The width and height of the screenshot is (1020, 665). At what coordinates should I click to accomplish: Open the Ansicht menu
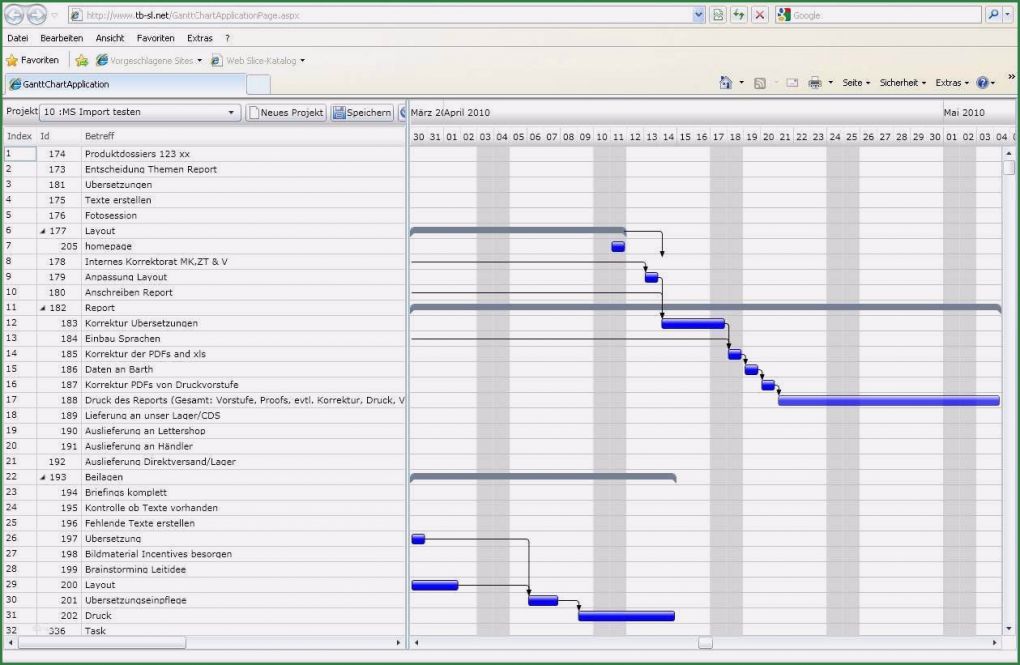[x=110, y=37]
